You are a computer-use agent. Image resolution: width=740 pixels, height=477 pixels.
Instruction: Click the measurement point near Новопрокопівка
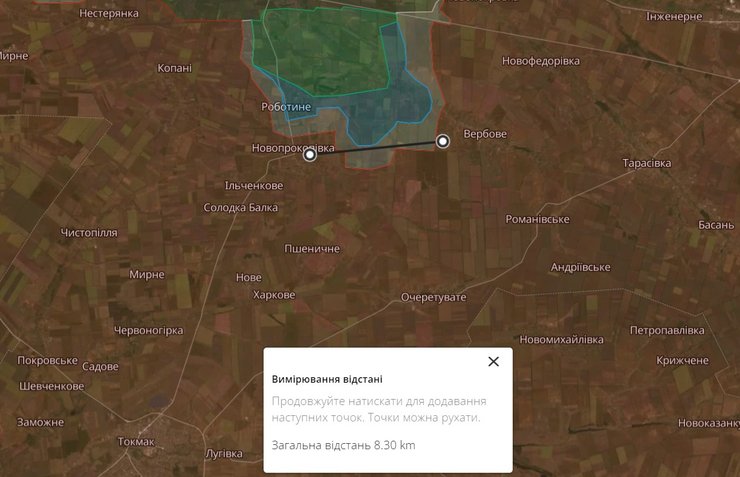310,154
